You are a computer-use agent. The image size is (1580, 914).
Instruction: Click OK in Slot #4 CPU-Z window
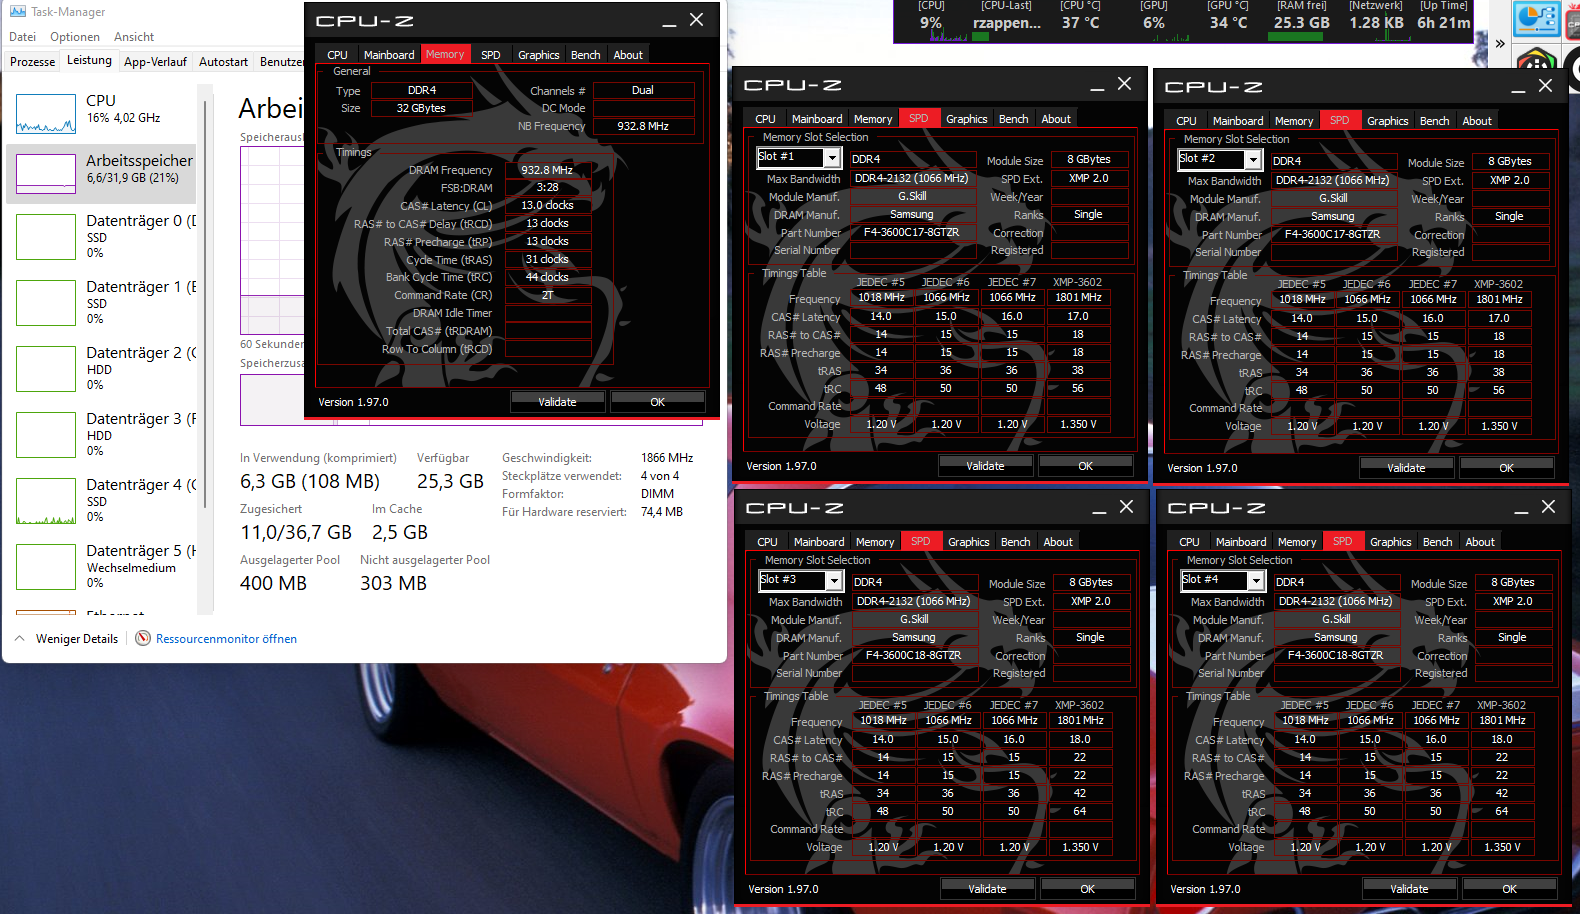[1509, 889]
